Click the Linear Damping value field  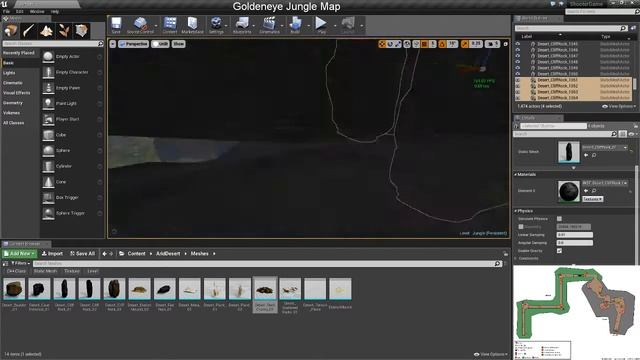click(x=574, y=235)
